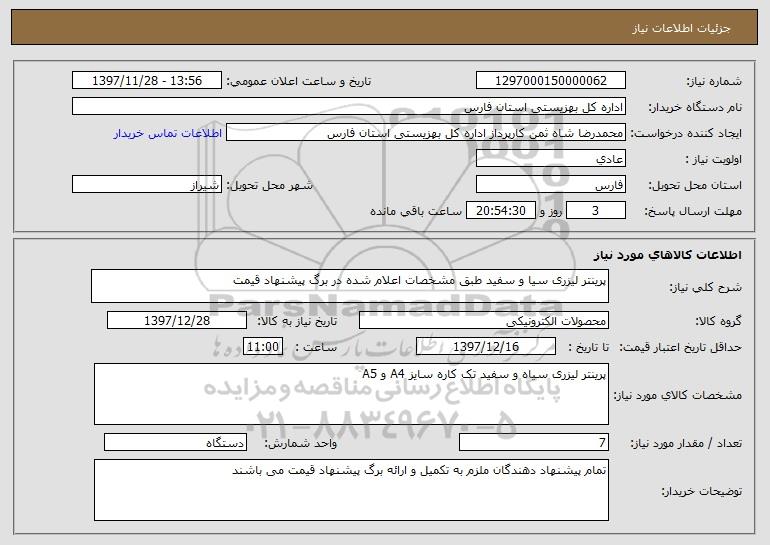Click the need number field 1297000150000062
This screenshot has width=770, height=545.
(x=551, y=81)
